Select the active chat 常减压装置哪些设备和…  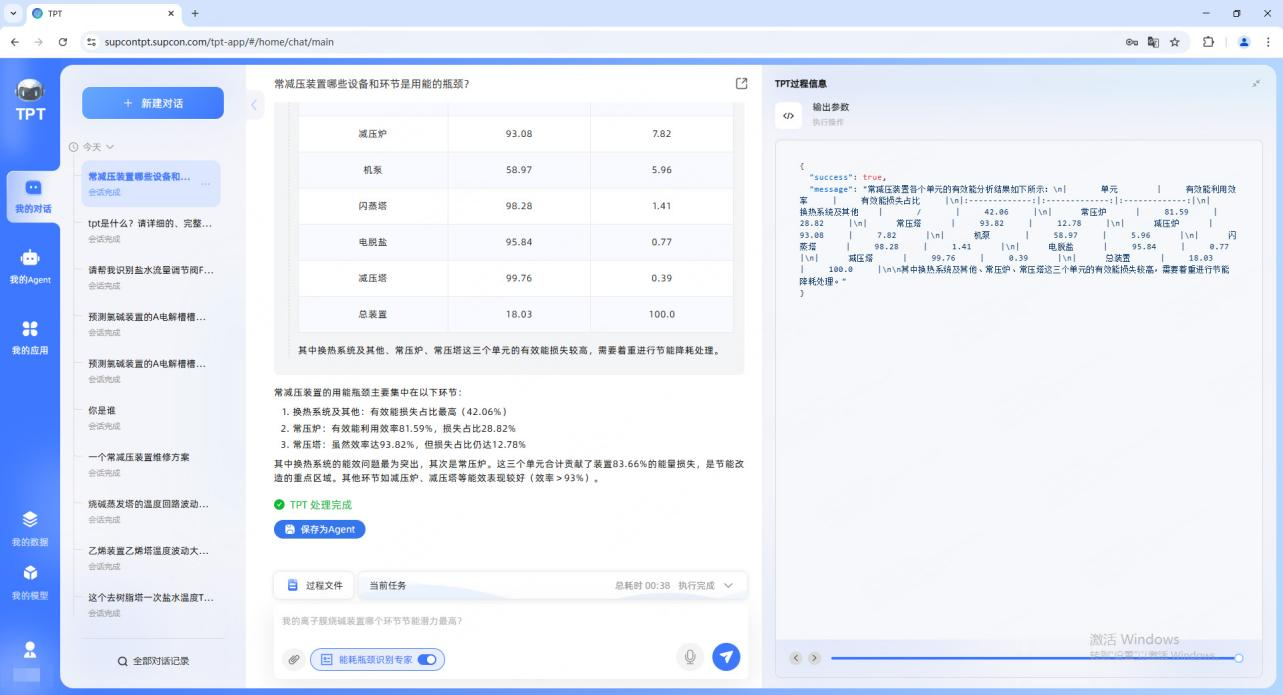coord(150,183)
